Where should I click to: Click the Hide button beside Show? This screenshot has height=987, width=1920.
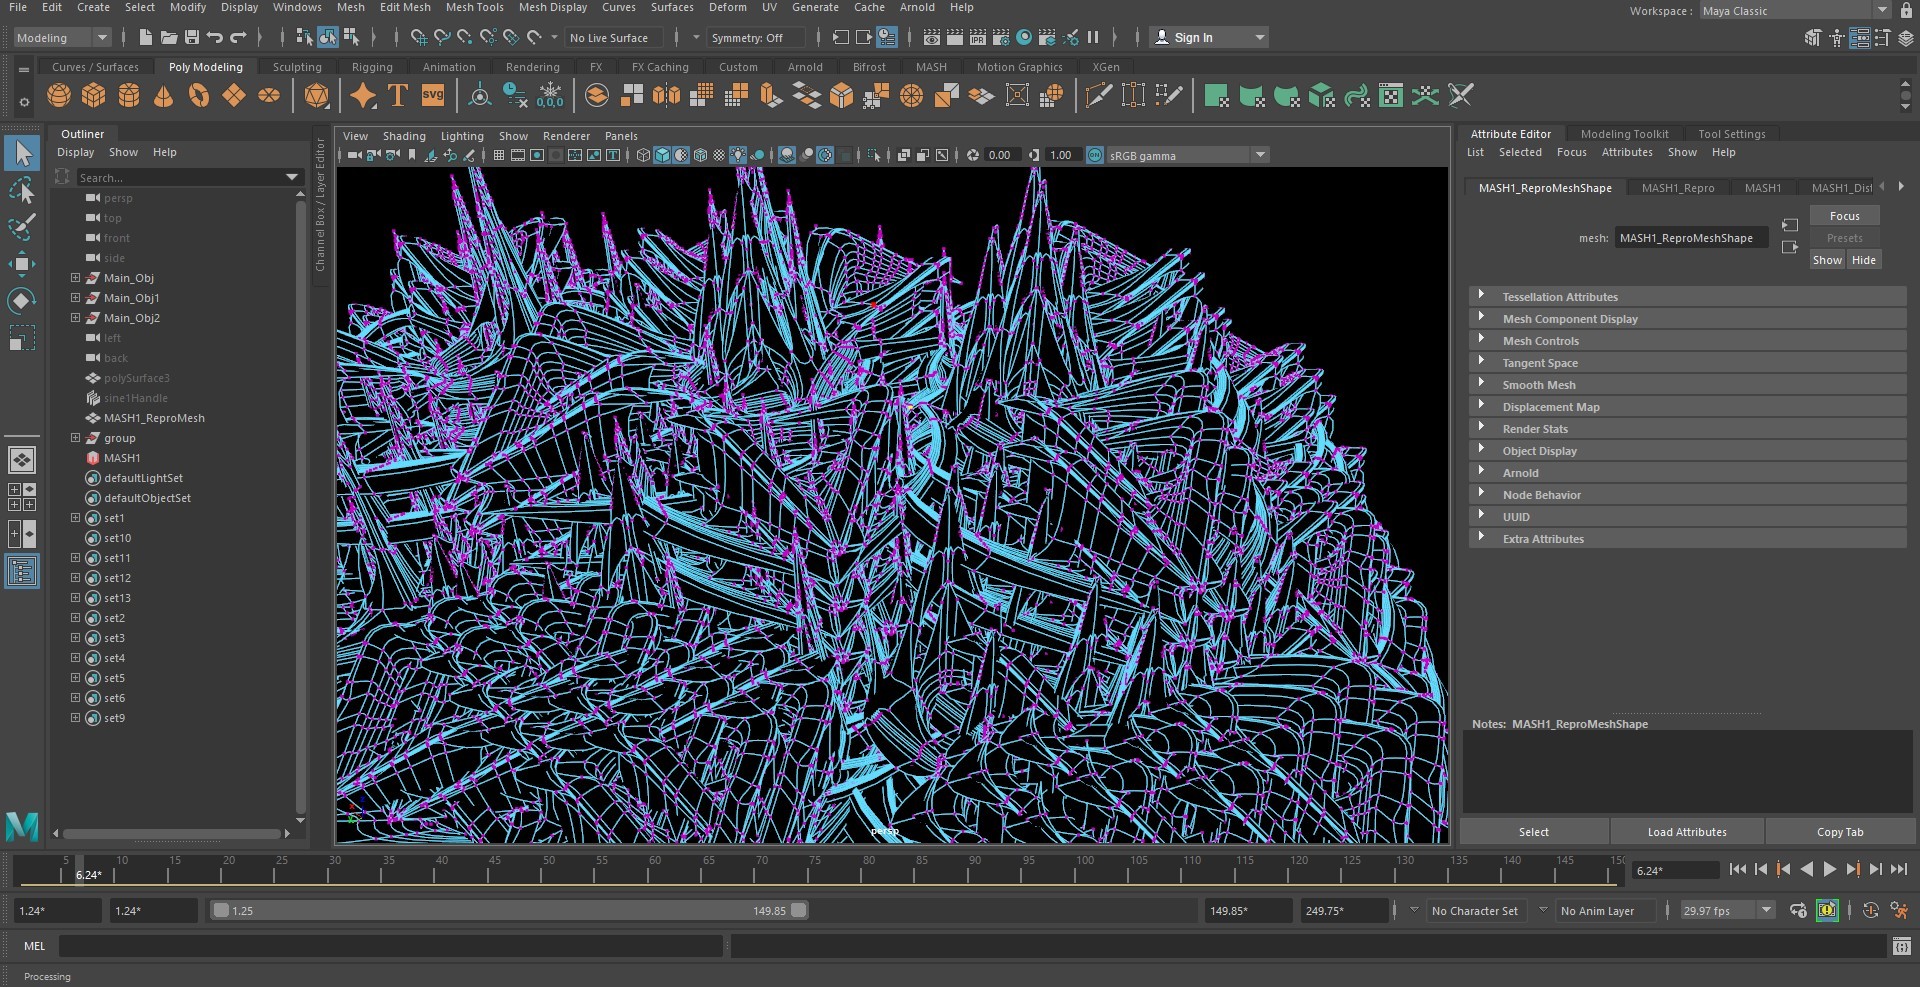pos(1864,260)
